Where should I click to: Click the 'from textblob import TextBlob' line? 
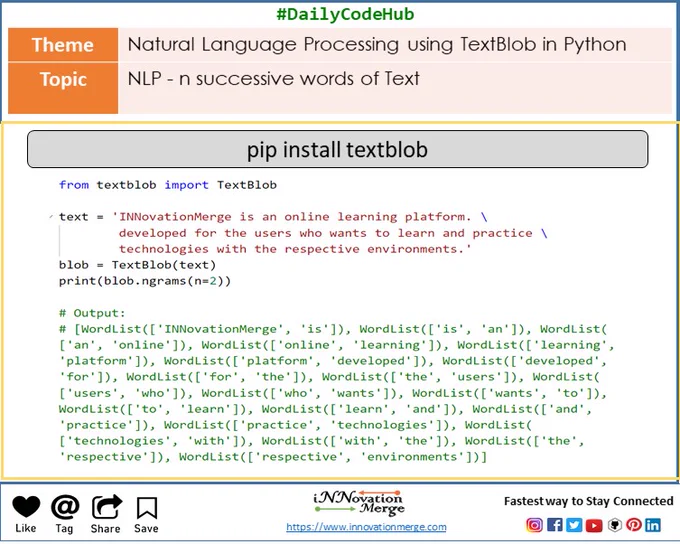point(168,185)
